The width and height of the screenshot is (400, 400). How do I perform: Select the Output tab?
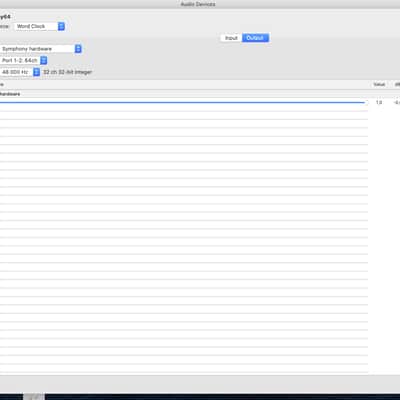coord(255,38)
